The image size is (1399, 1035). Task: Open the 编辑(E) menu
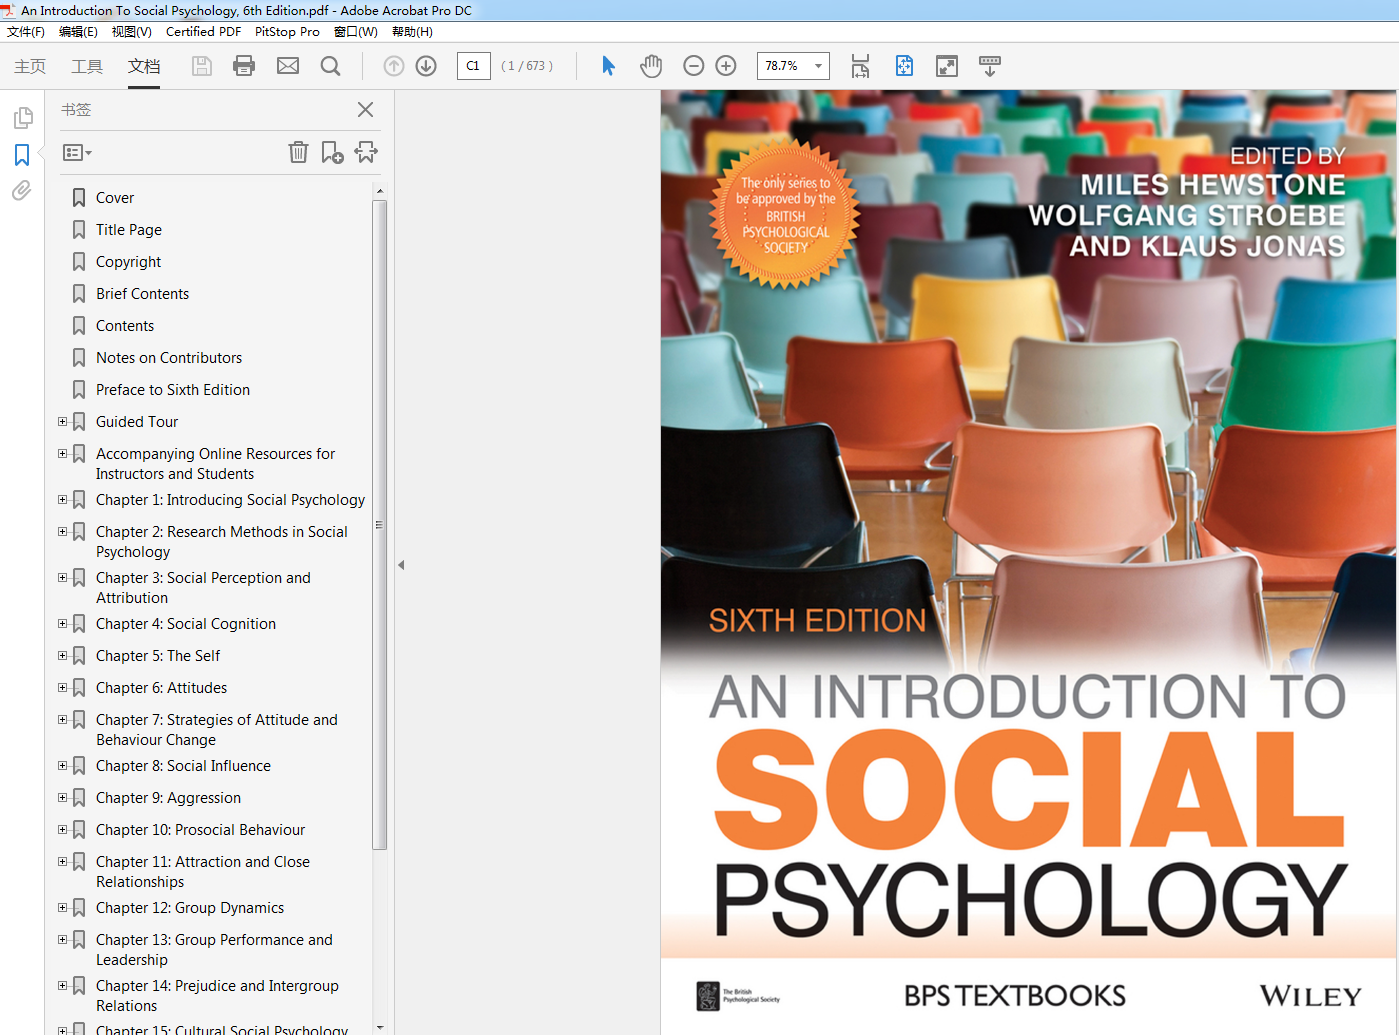[x=78, y=32]
